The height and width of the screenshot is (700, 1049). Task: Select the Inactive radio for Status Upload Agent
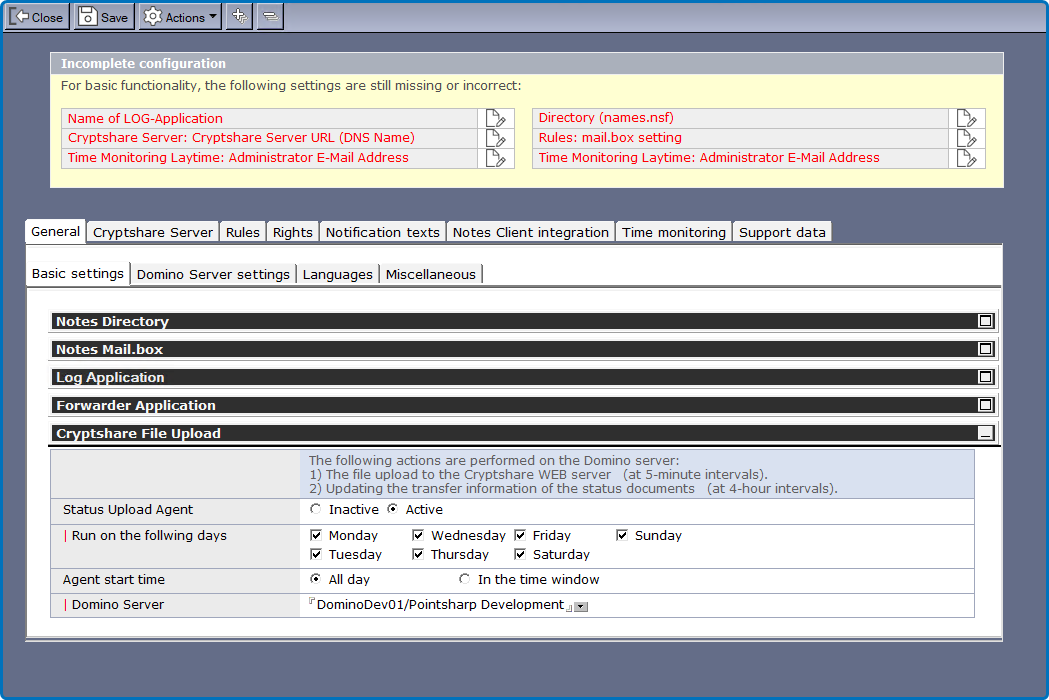(316, 510)
